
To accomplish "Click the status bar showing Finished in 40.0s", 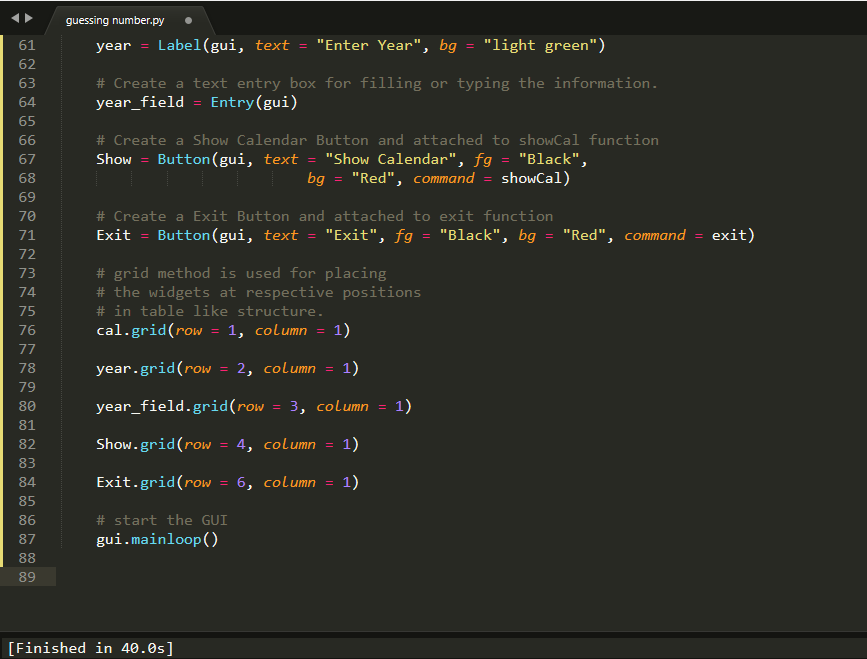I will pyautogui.click(x=90, y=647).
